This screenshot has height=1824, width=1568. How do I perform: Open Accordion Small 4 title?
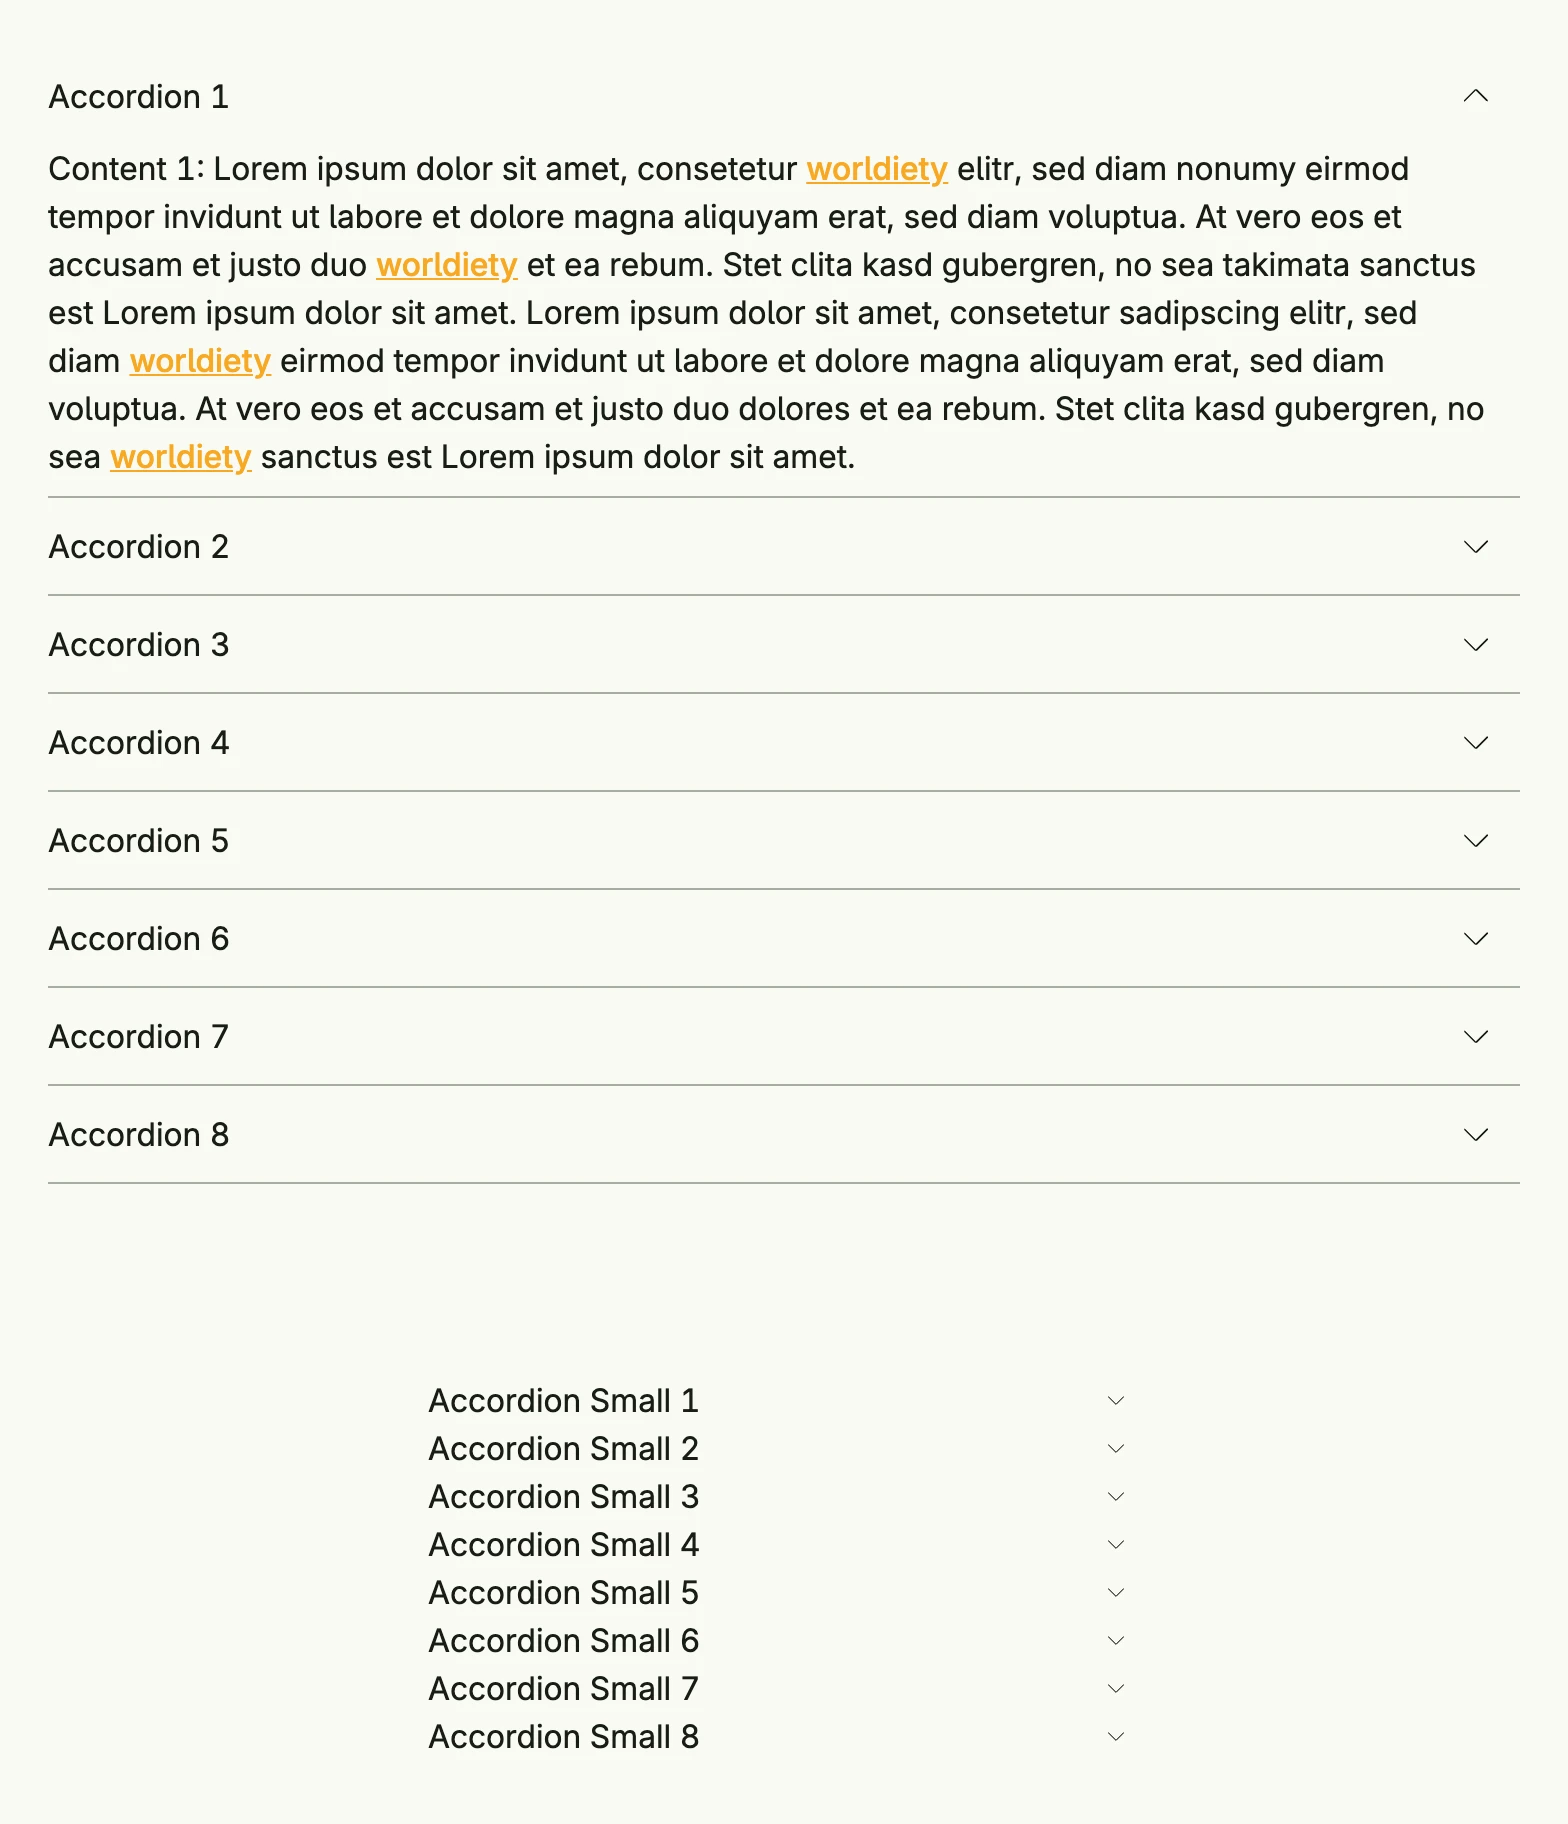tap(564, 1545)
